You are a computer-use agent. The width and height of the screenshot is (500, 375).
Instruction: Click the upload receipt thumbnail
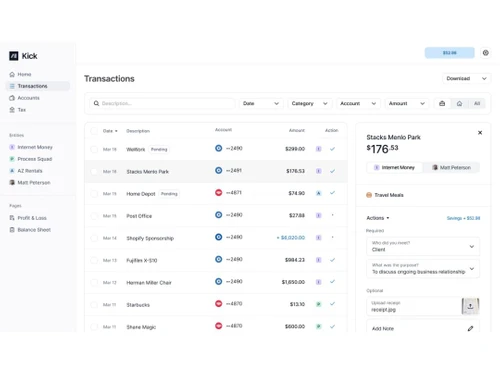[x=470, y=306]
